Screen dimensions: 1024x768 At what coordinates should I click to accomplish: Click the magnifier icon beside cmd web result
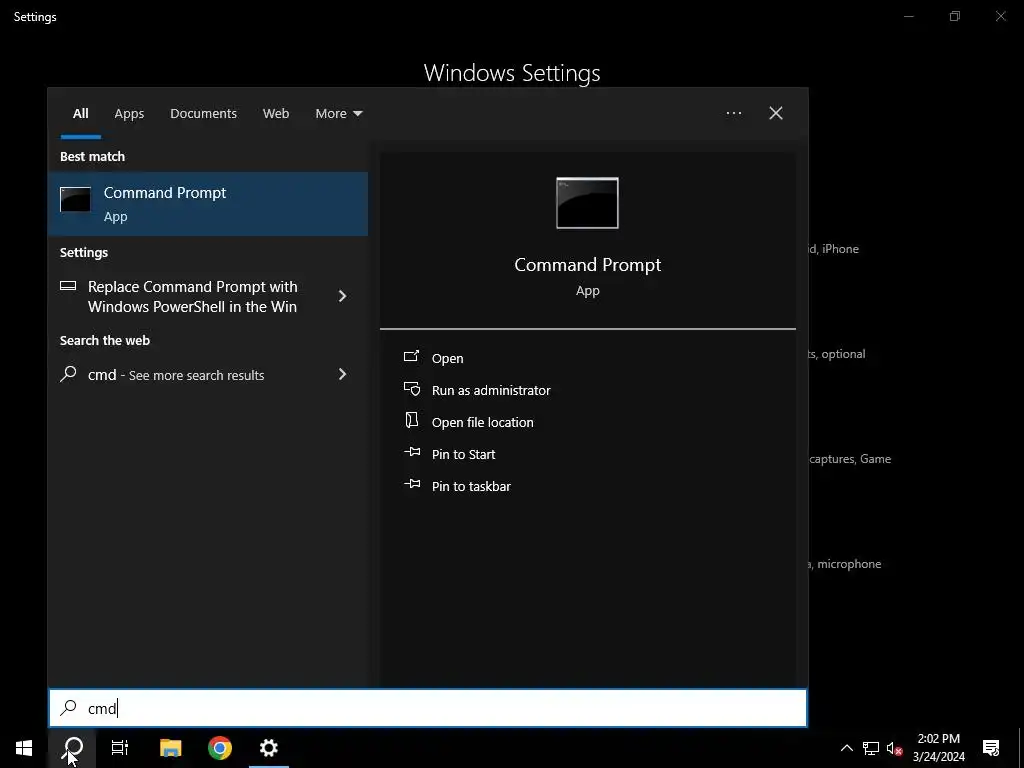[69, 374]
